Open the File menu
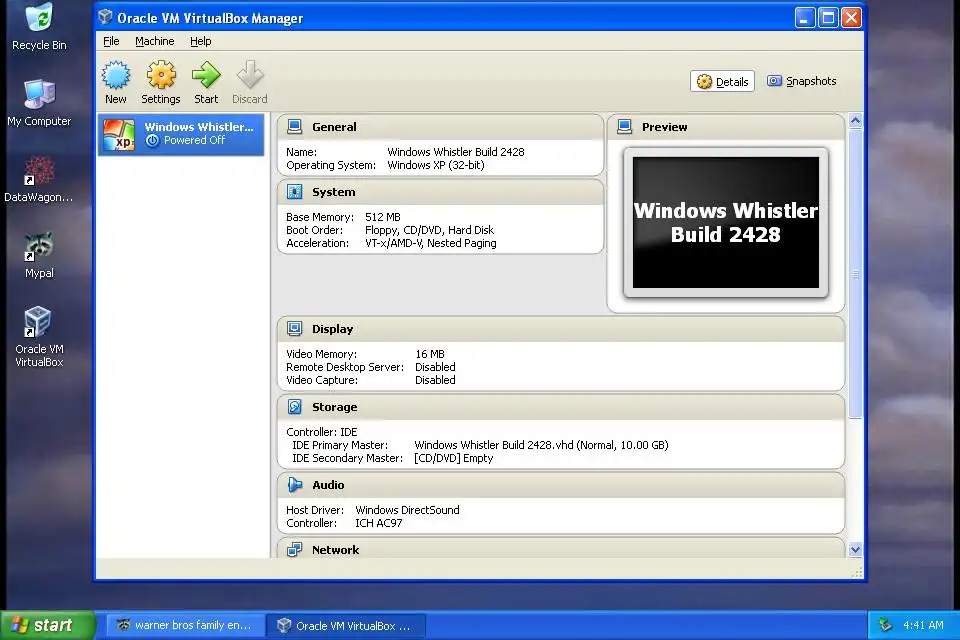Viewport: 960px width, 640px height. (x=111, y=41)
